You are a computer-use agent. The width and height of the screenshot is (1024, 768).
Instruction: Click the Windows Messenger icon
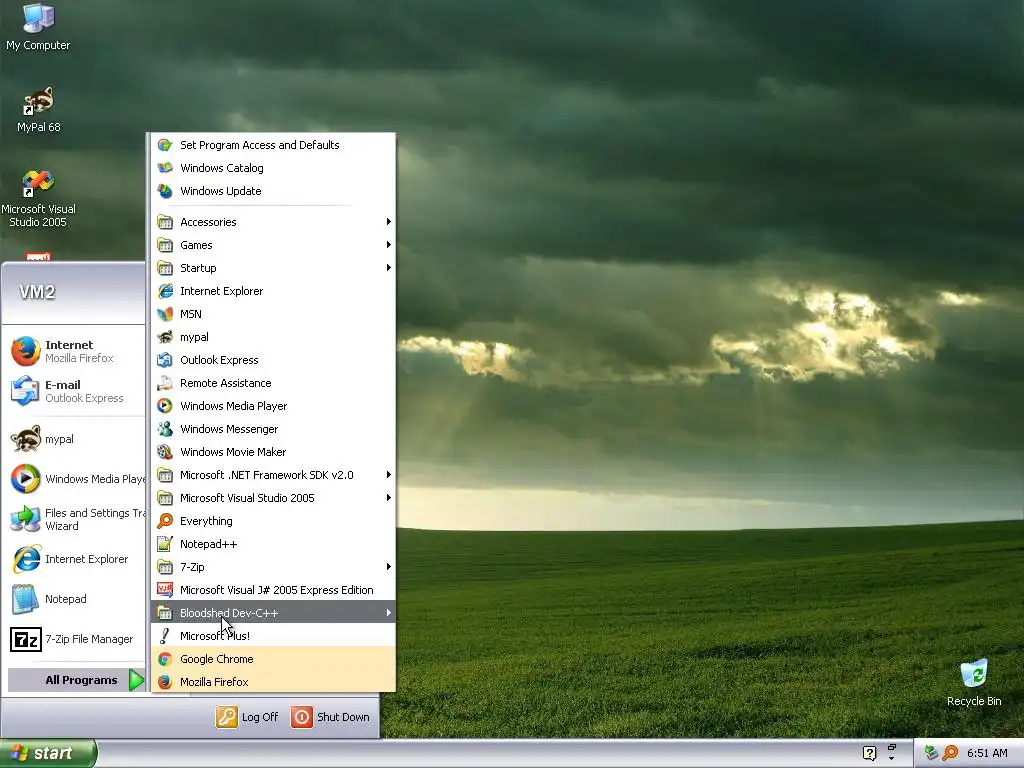point(165,429)
